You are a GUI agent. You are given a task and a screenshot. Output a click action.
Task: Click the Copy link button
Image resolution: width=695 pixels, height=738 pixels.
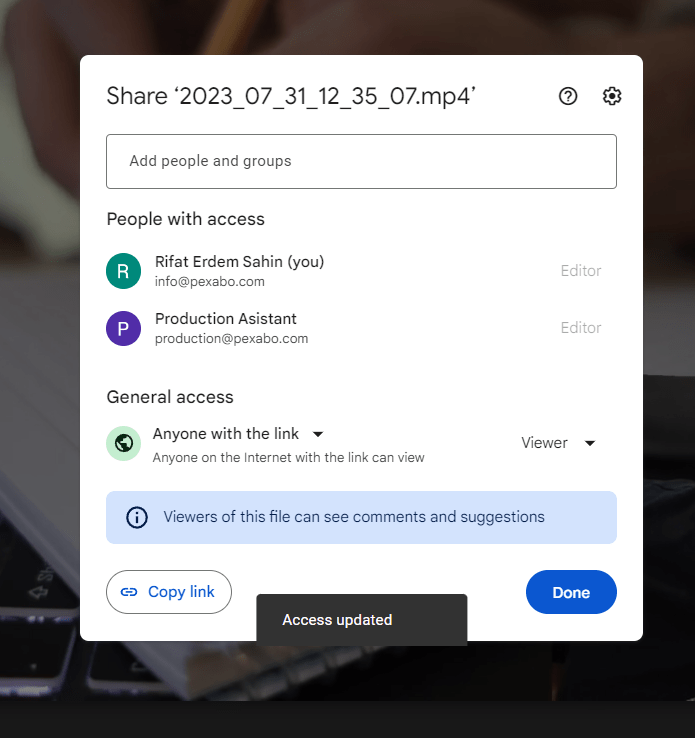[169, 592]
